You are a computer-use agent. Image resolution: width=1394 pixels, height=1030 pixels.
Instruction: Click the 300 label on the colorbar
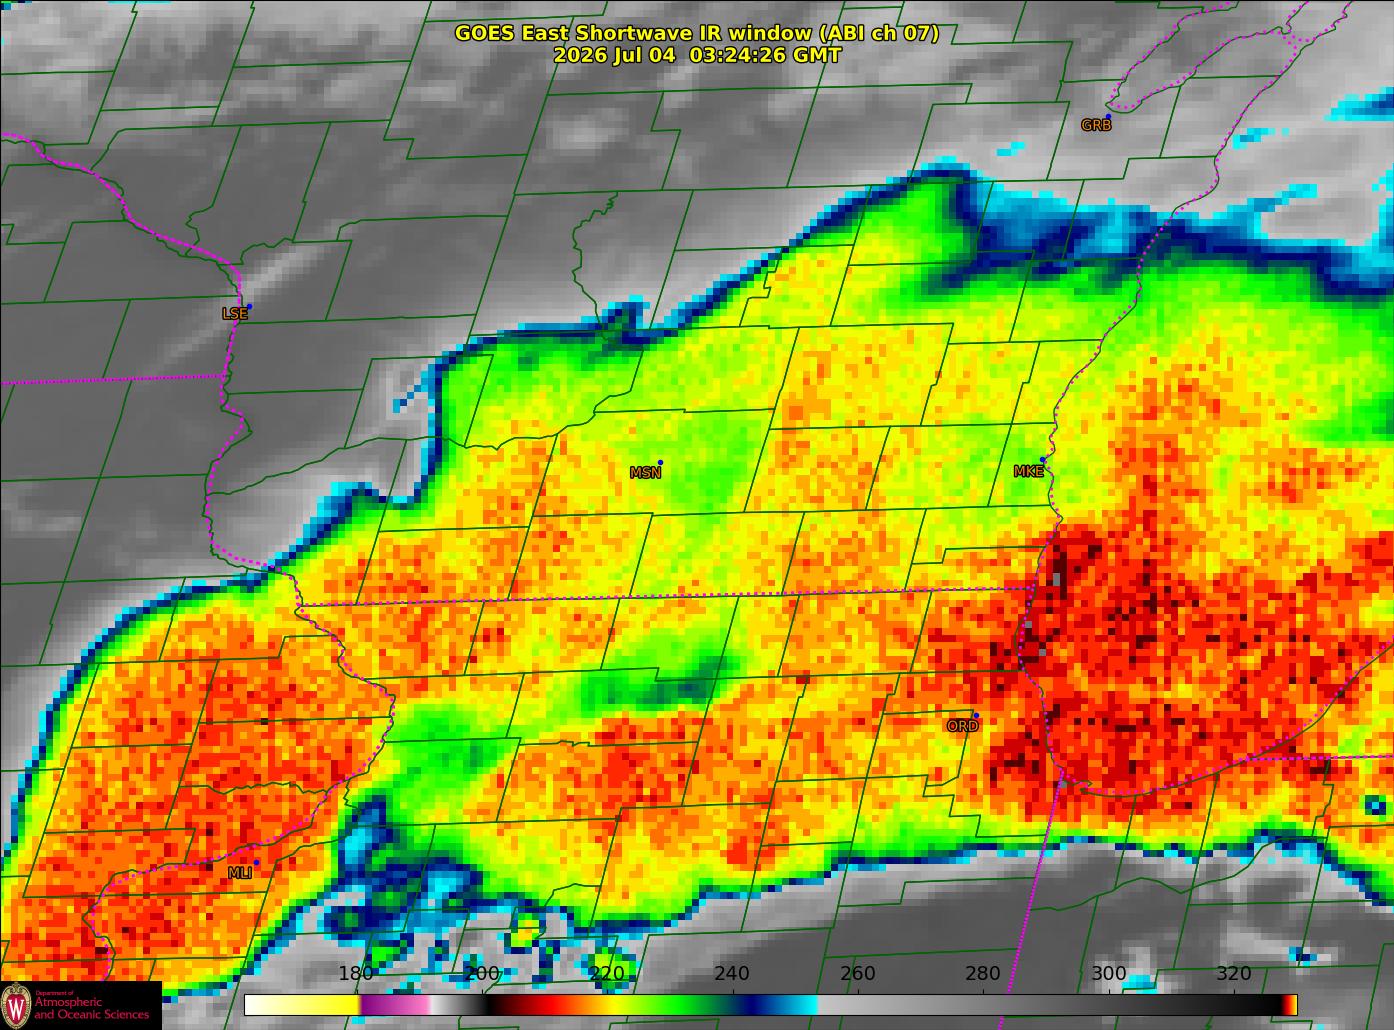pyautogui.click(x=1108, y=974)
